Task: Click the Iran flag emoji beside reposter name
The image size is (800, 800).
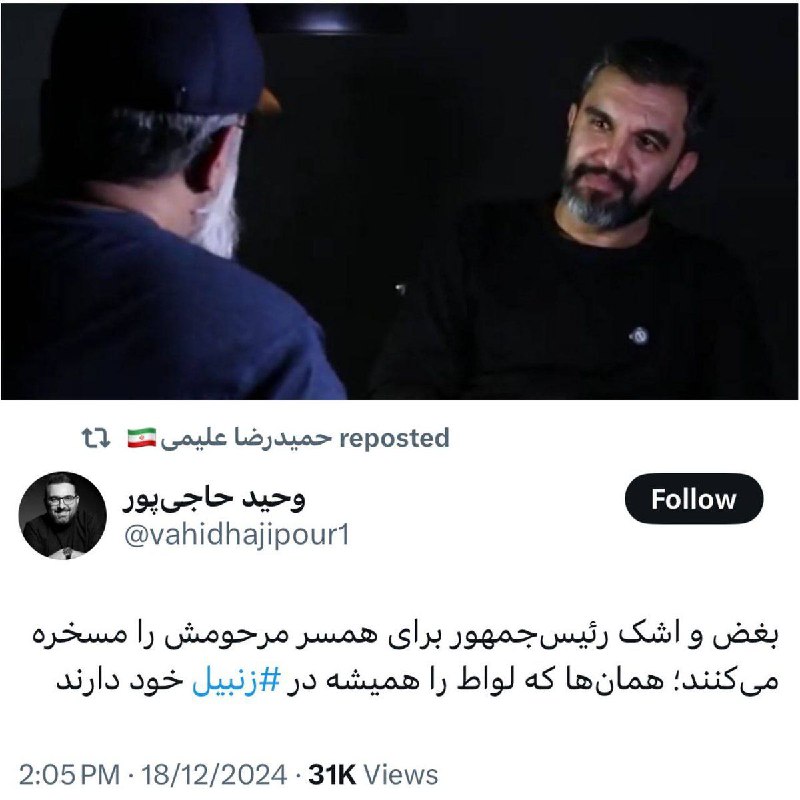Action: tap(142, 438)
